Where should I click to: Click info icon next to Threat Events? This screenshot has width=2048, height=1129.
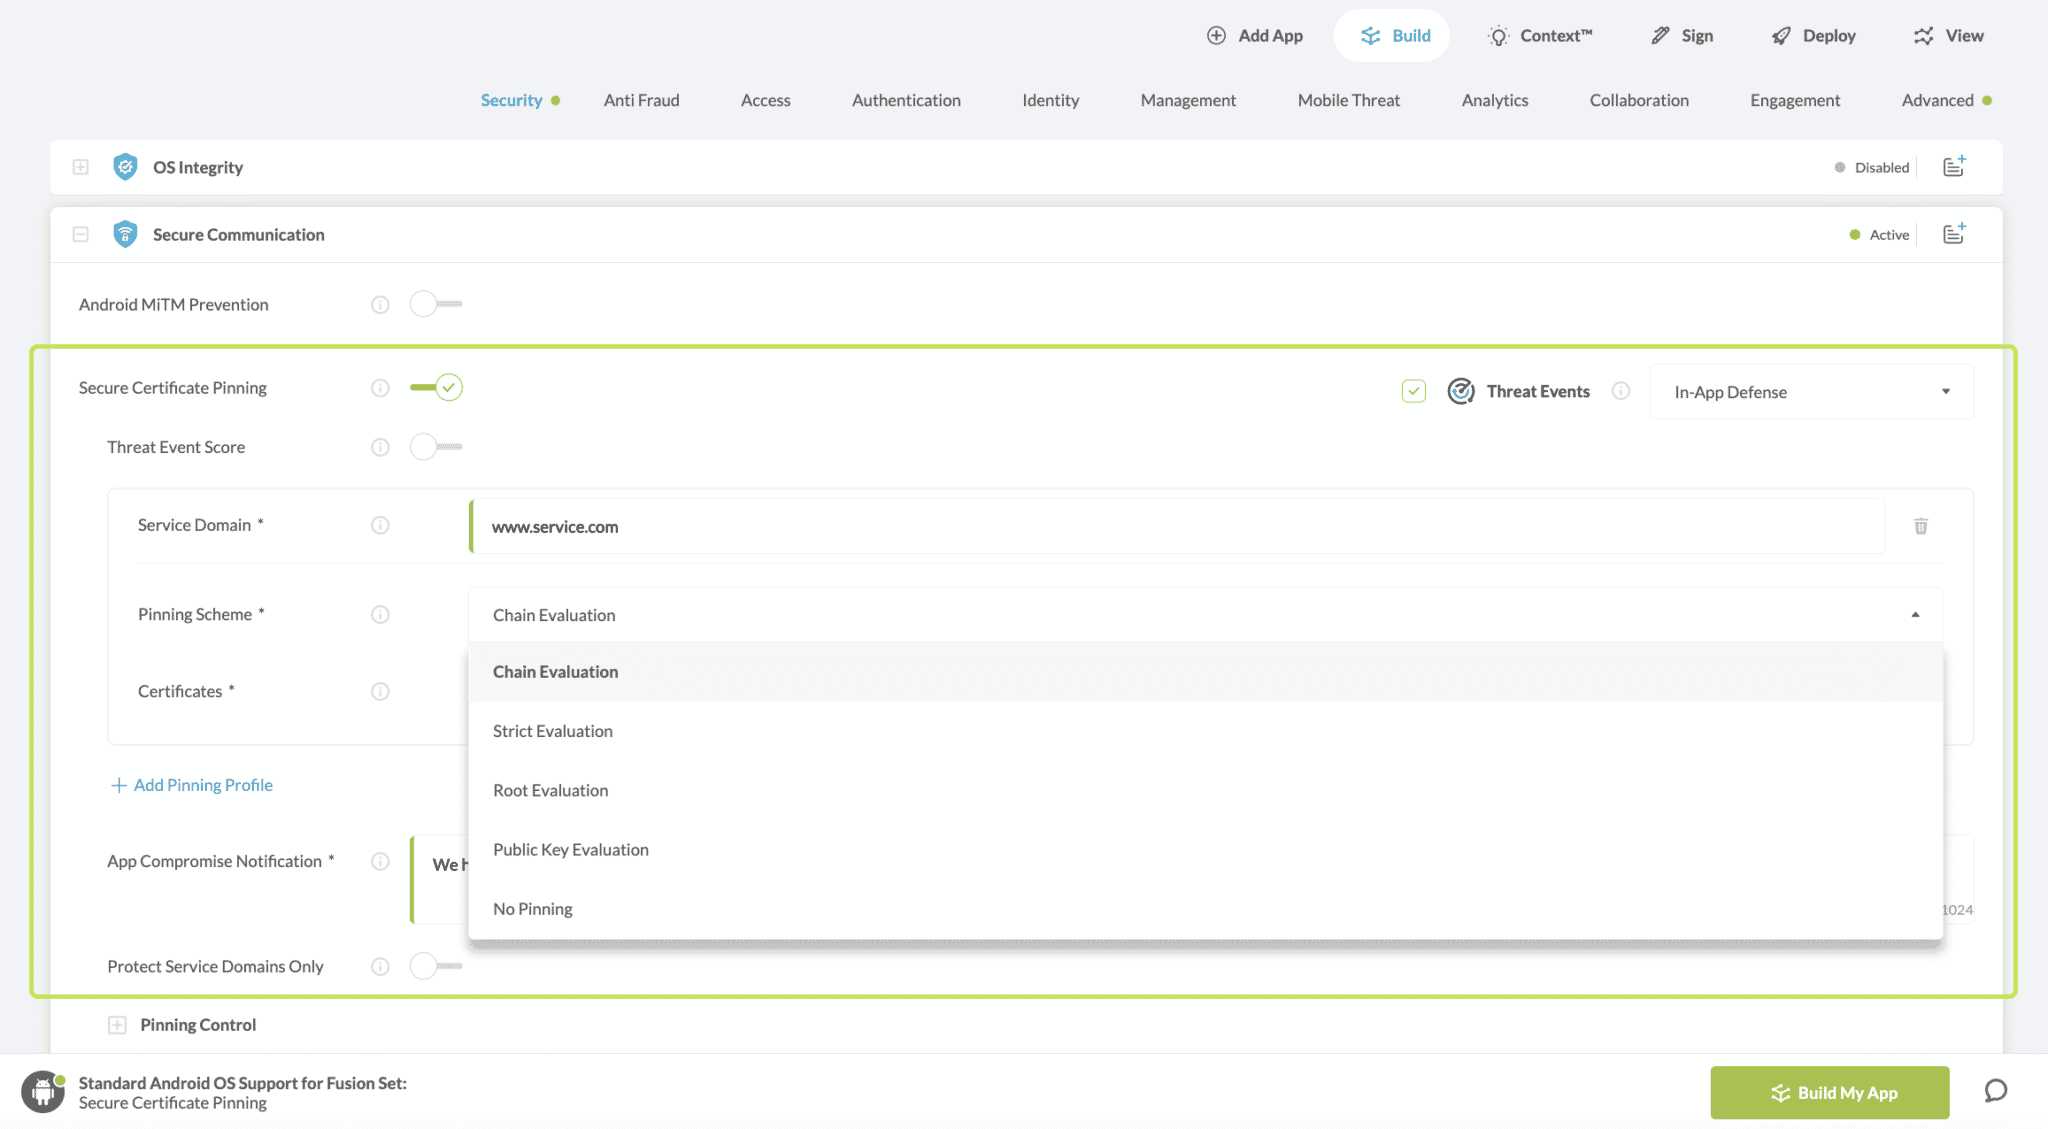click(1621, 391)
